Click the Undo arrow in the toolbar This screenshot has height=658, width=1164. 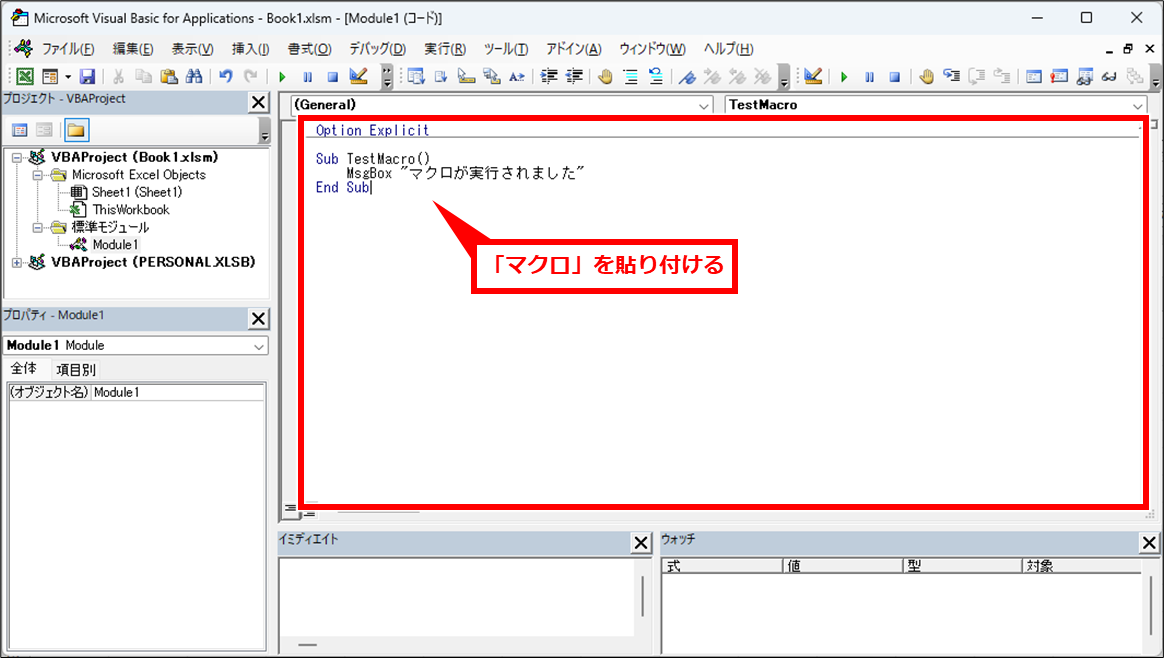[x=226, y=76]
